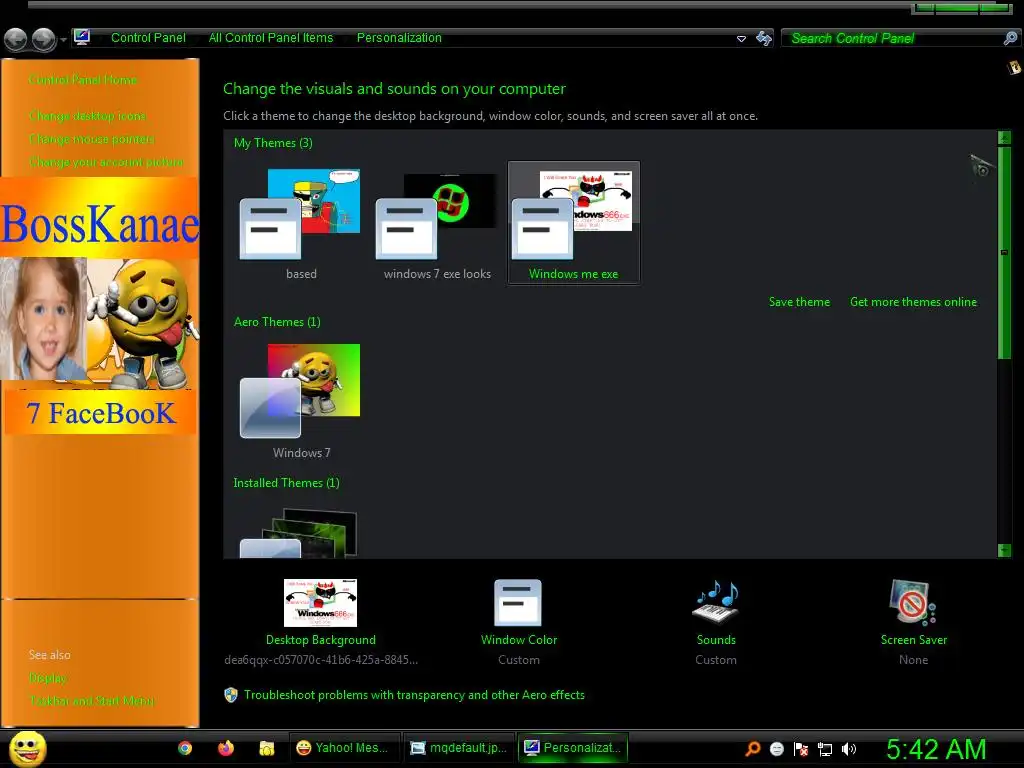Screen dimensions: 1024x768
Task: Launch Firefox from the taskbar
Action: pyautogui.click(x=226, y=748)
